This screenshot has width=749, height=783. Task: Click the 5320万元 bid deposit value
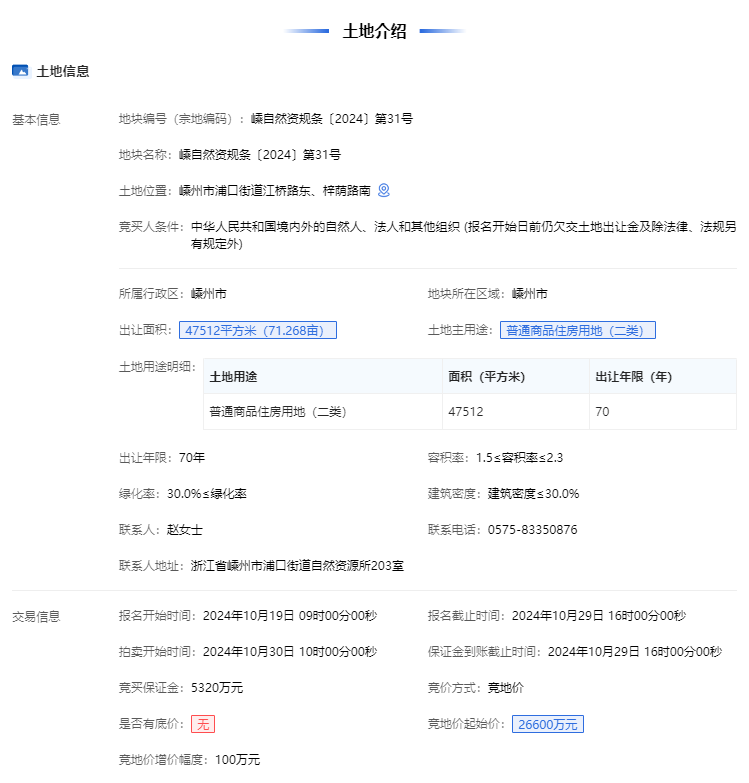tap(217, 688)
